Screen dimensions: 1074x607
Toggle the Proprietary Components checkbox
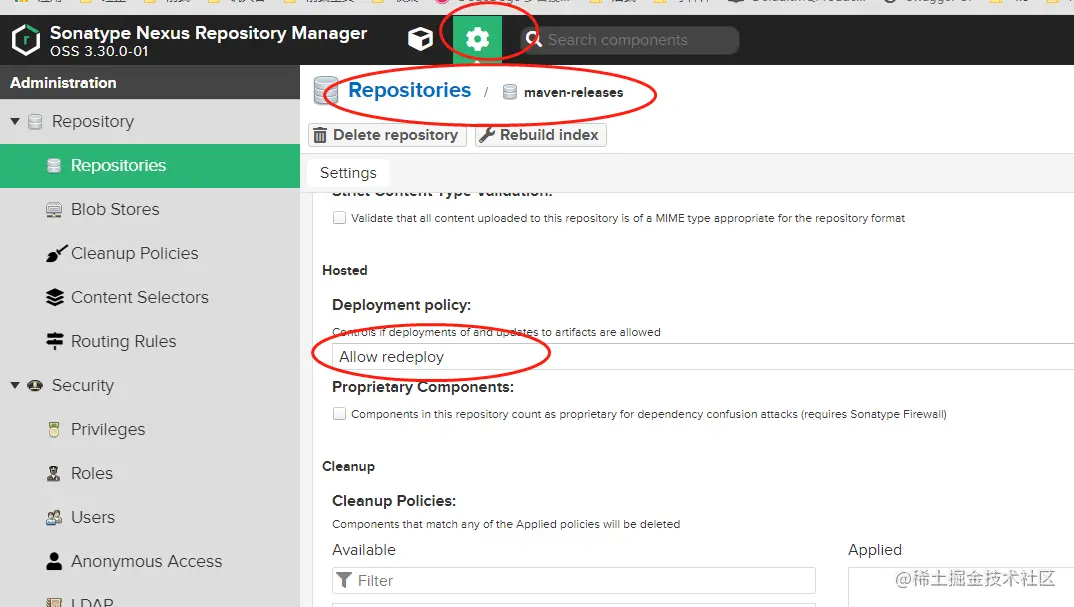pyautogui.click(x=339, y=414)
